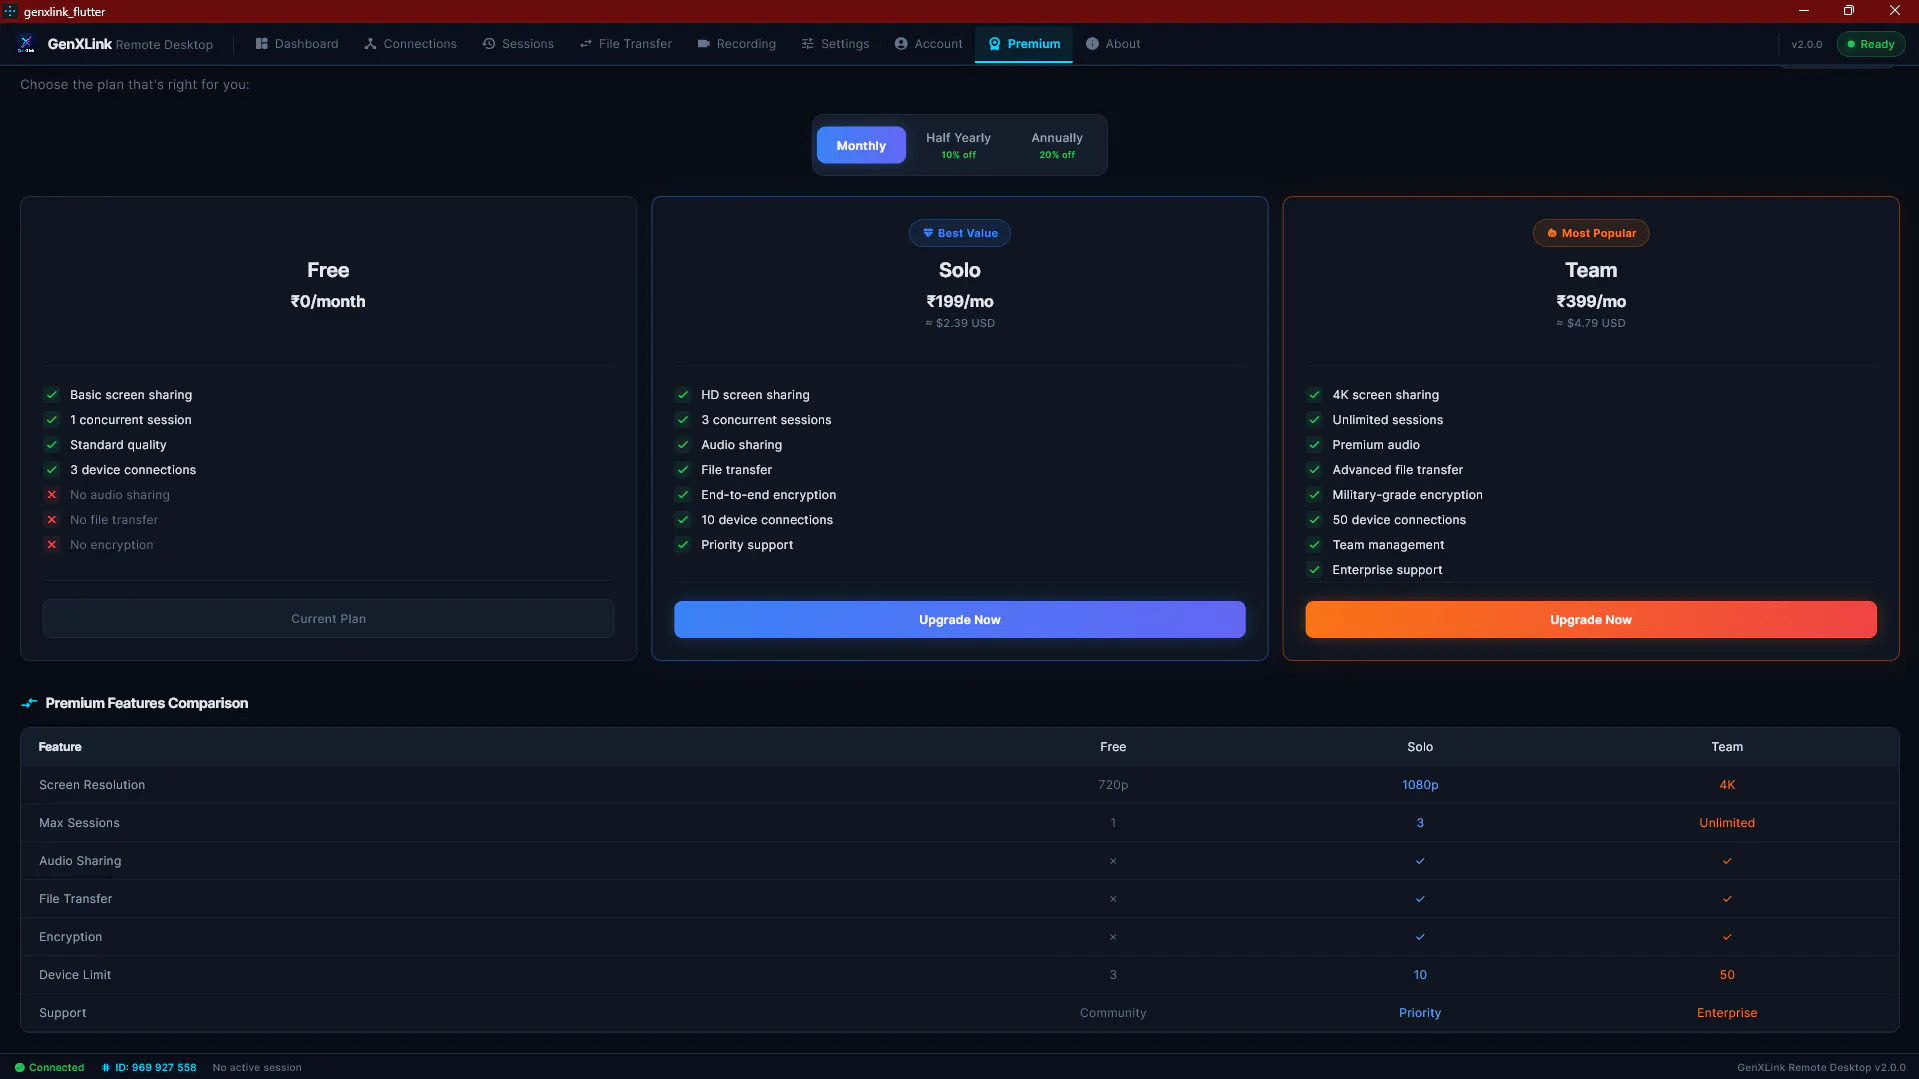The height and width of the screenshot is (1079, 1919).
Task: Click the ₹399/mo Team price
Action: (x=1590, y=301)
